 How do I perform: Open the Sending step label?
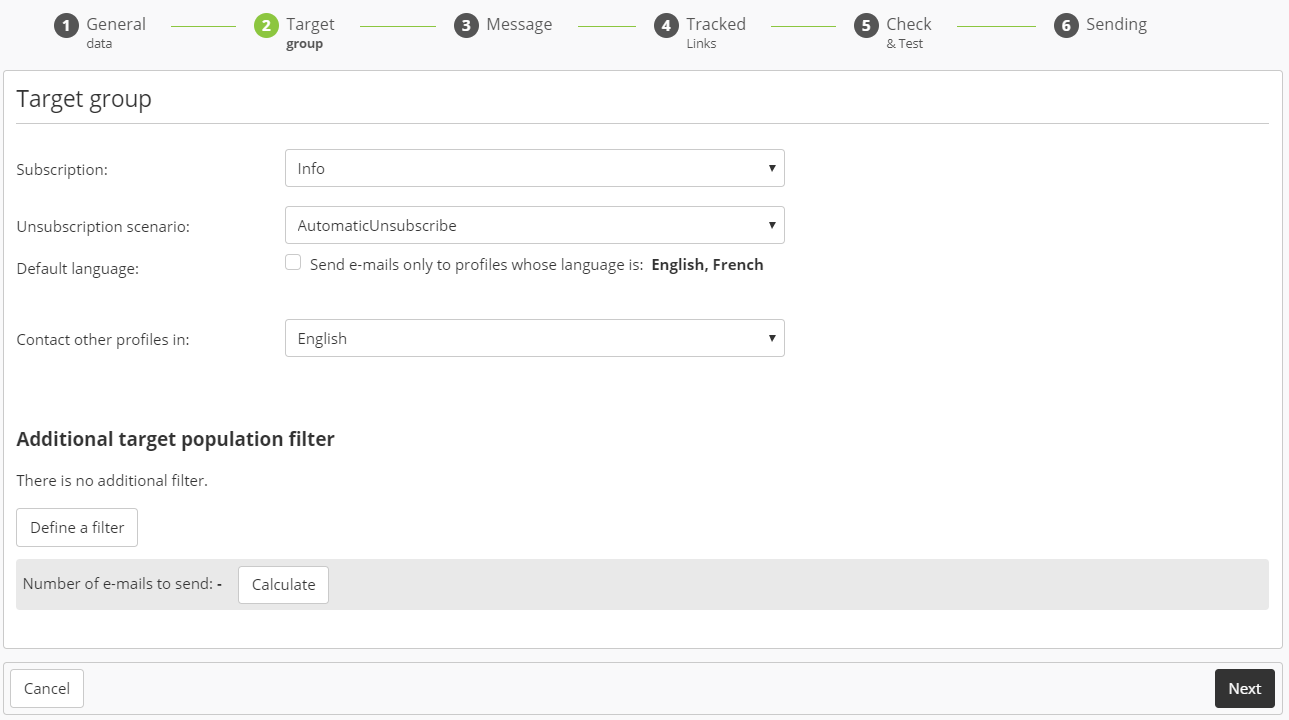pos(1116,24)
